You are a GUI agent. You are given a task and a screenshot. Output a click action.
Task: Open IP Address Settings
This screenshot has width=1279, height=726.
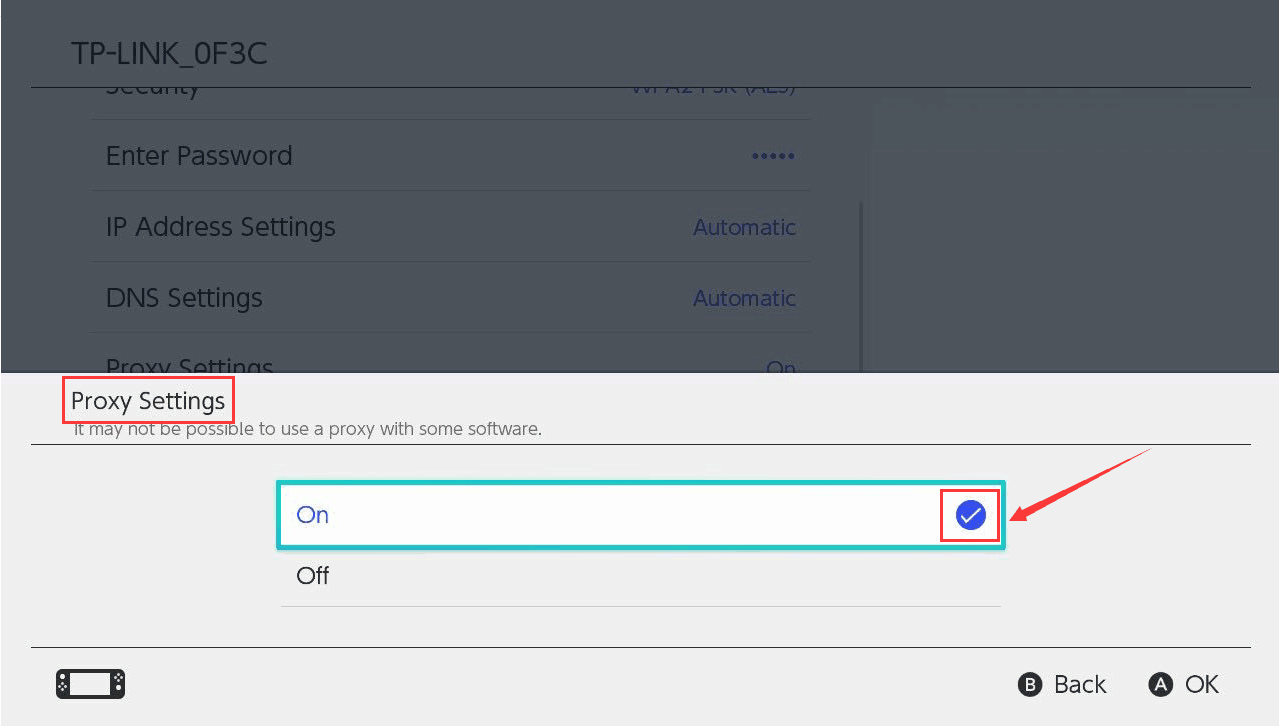[x=450, y=227]
